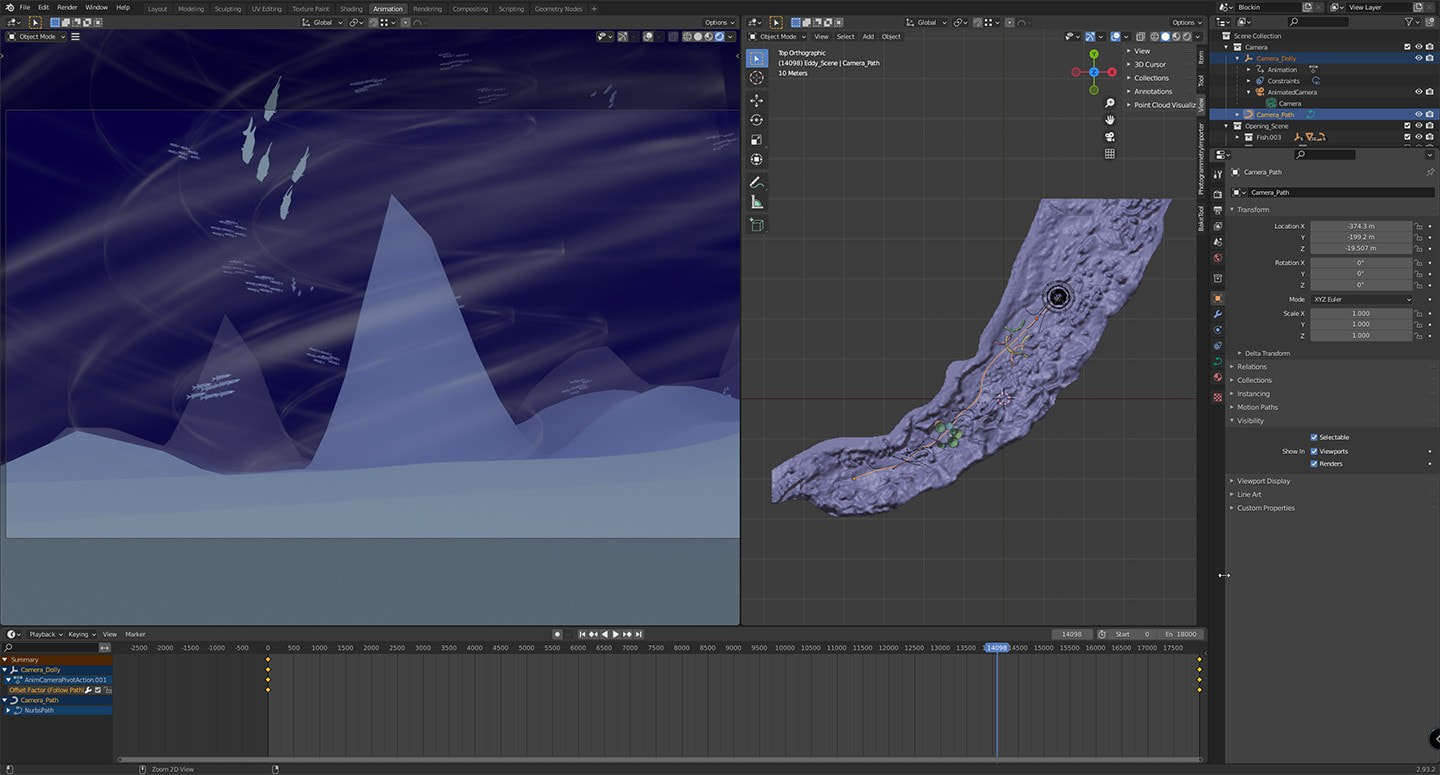This screenshot has width=1440, height=775.
Task: Switch to the Compositing workspace tab
Action: (x=470, y=8)
